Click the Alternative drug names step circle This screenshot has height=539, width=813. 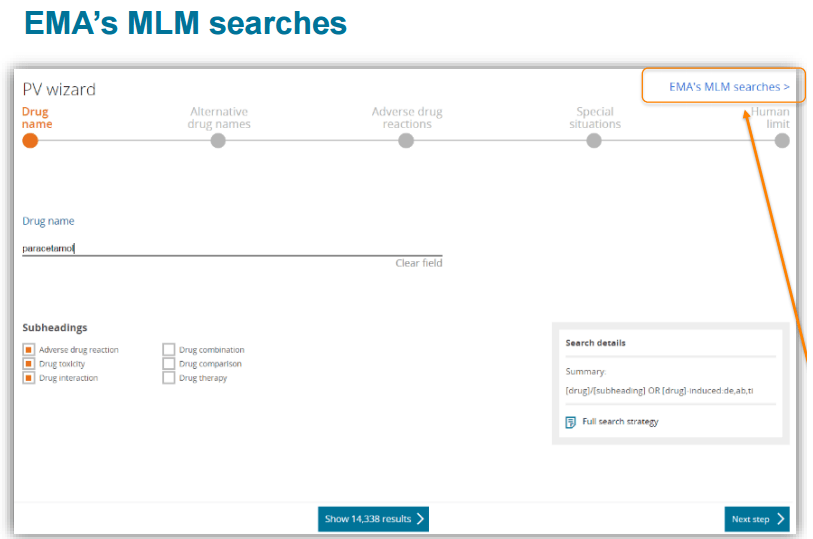[x=218, y=141]
